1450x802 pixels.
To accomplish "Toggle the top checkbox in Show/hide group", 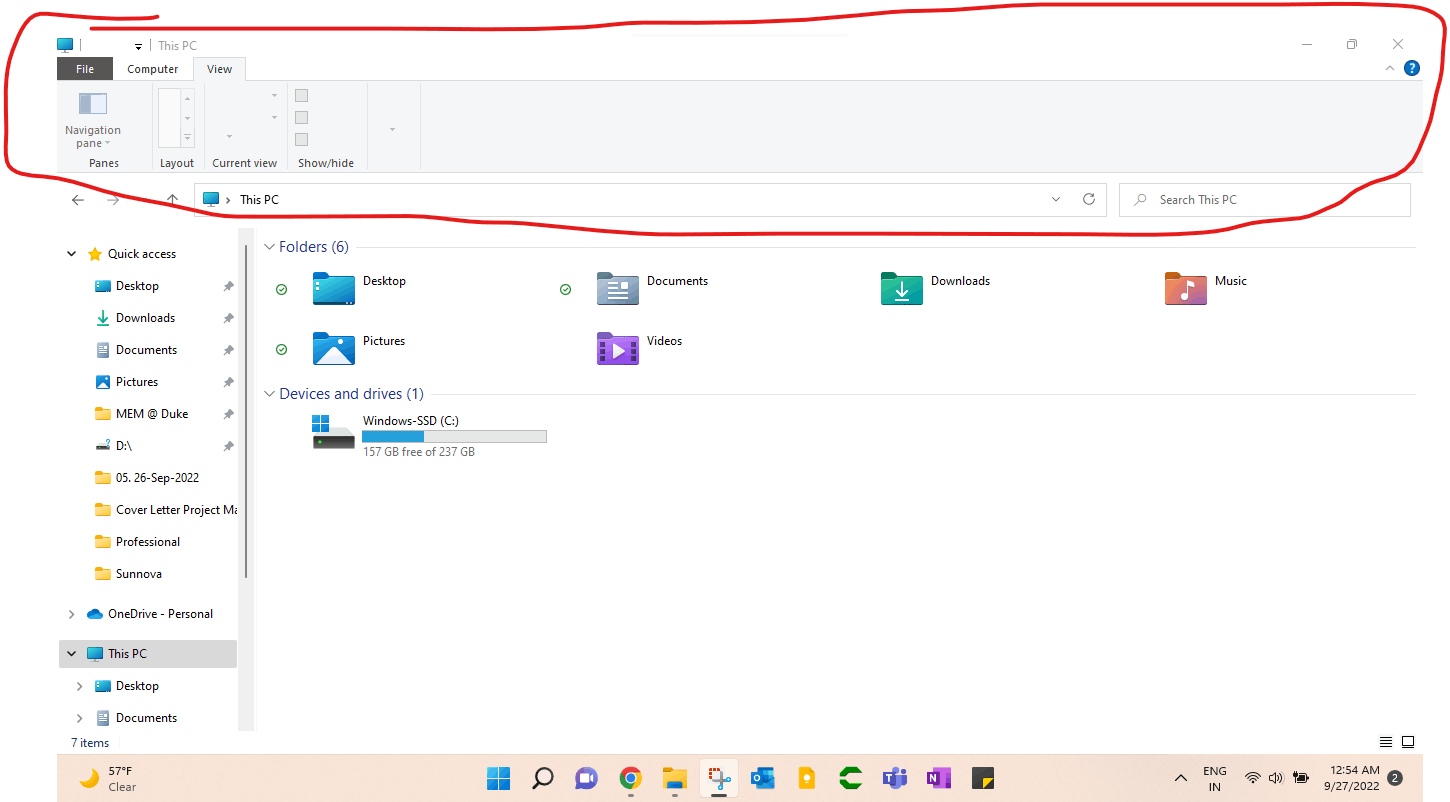I will 301,94.
